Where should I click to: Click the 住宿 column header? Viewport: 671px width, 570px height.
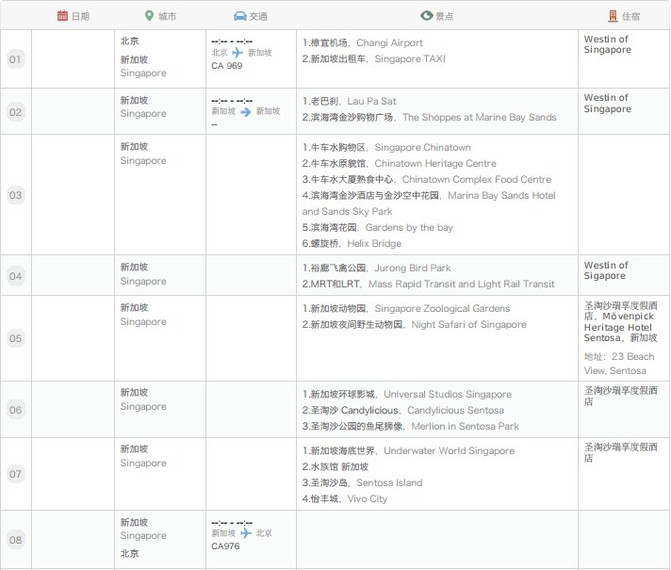tap(631, 16)
